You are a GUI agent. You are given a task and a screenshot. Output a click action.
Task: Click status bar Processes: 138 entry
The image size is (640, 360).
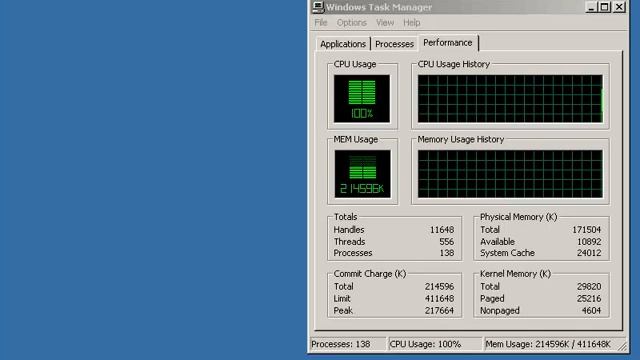(x=348, y=344)
